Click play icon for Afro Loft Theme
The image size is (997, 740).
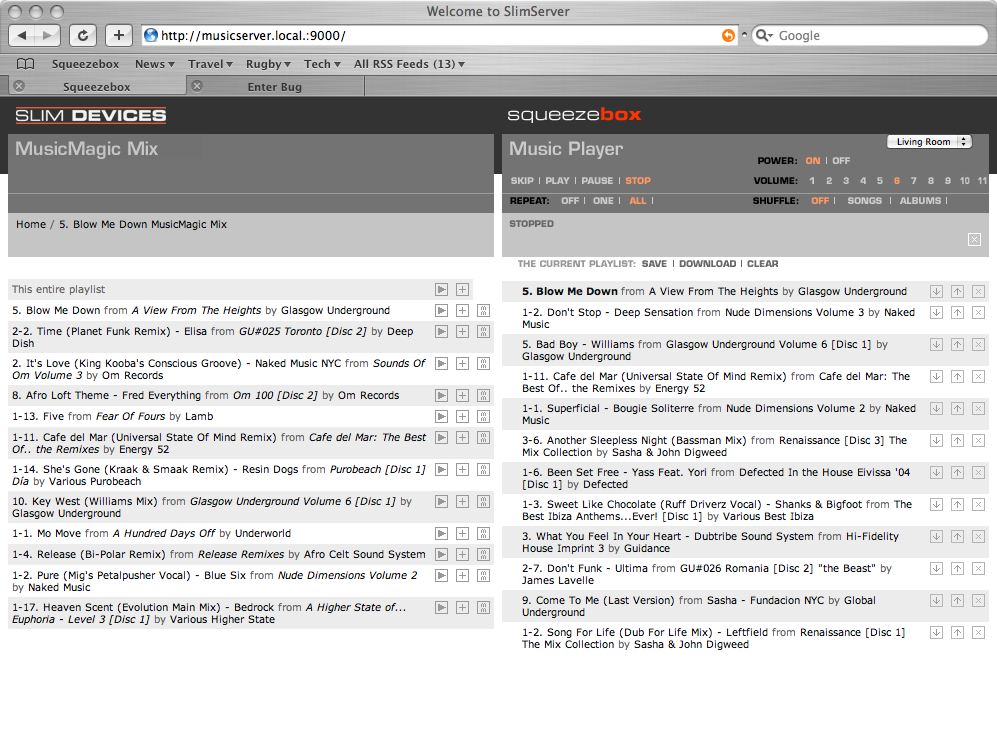tap(441, 396)
